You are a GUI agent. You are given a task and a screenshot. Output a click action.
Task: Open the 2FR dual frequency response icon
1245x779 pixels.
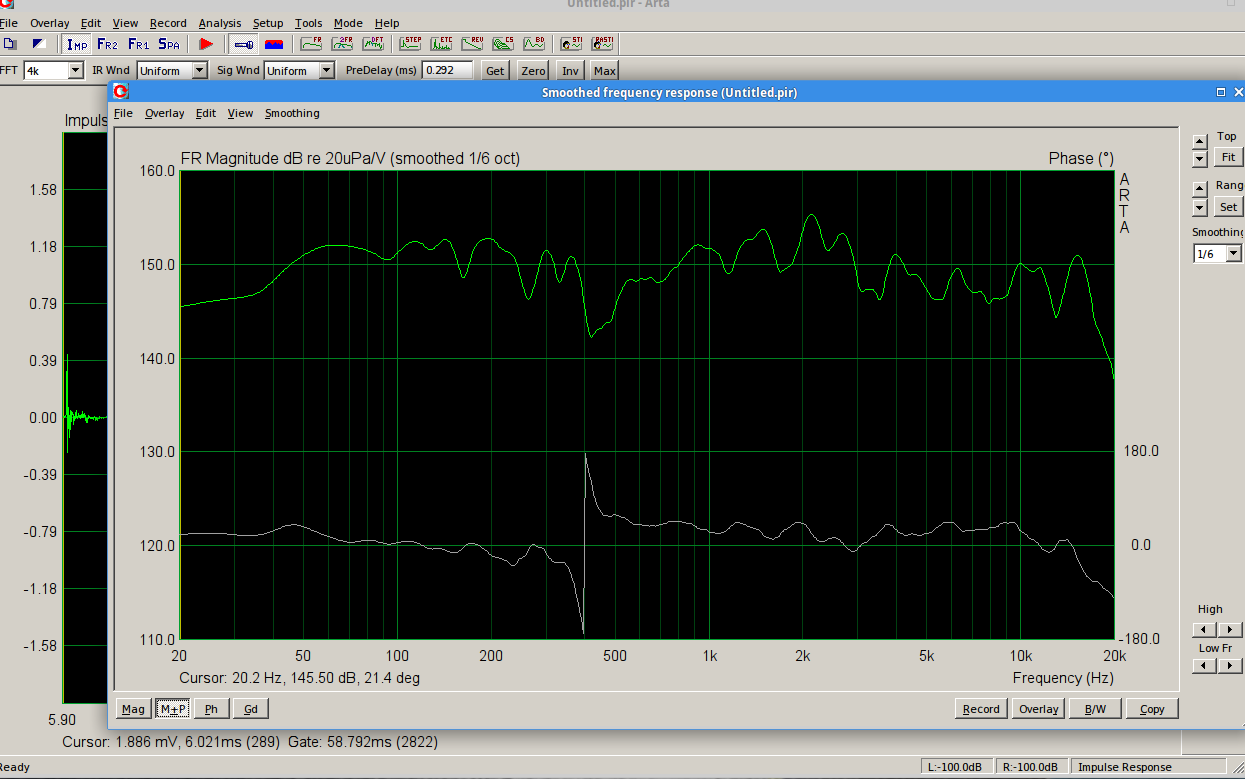point(343,44)
